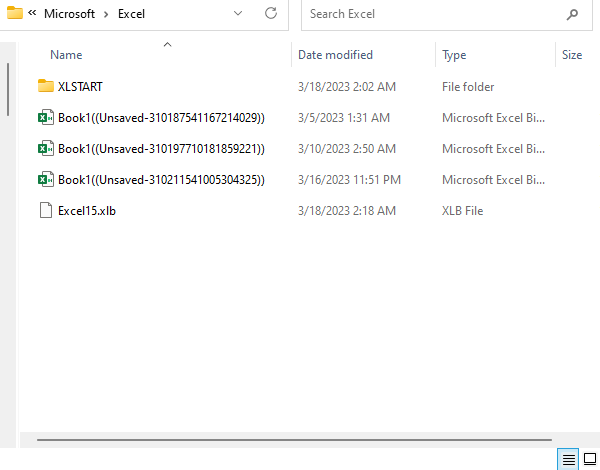Click Excel icon of Book1 Unsaved-310197710181859221
The image size is (600, 470).
(x=46, y=148)
